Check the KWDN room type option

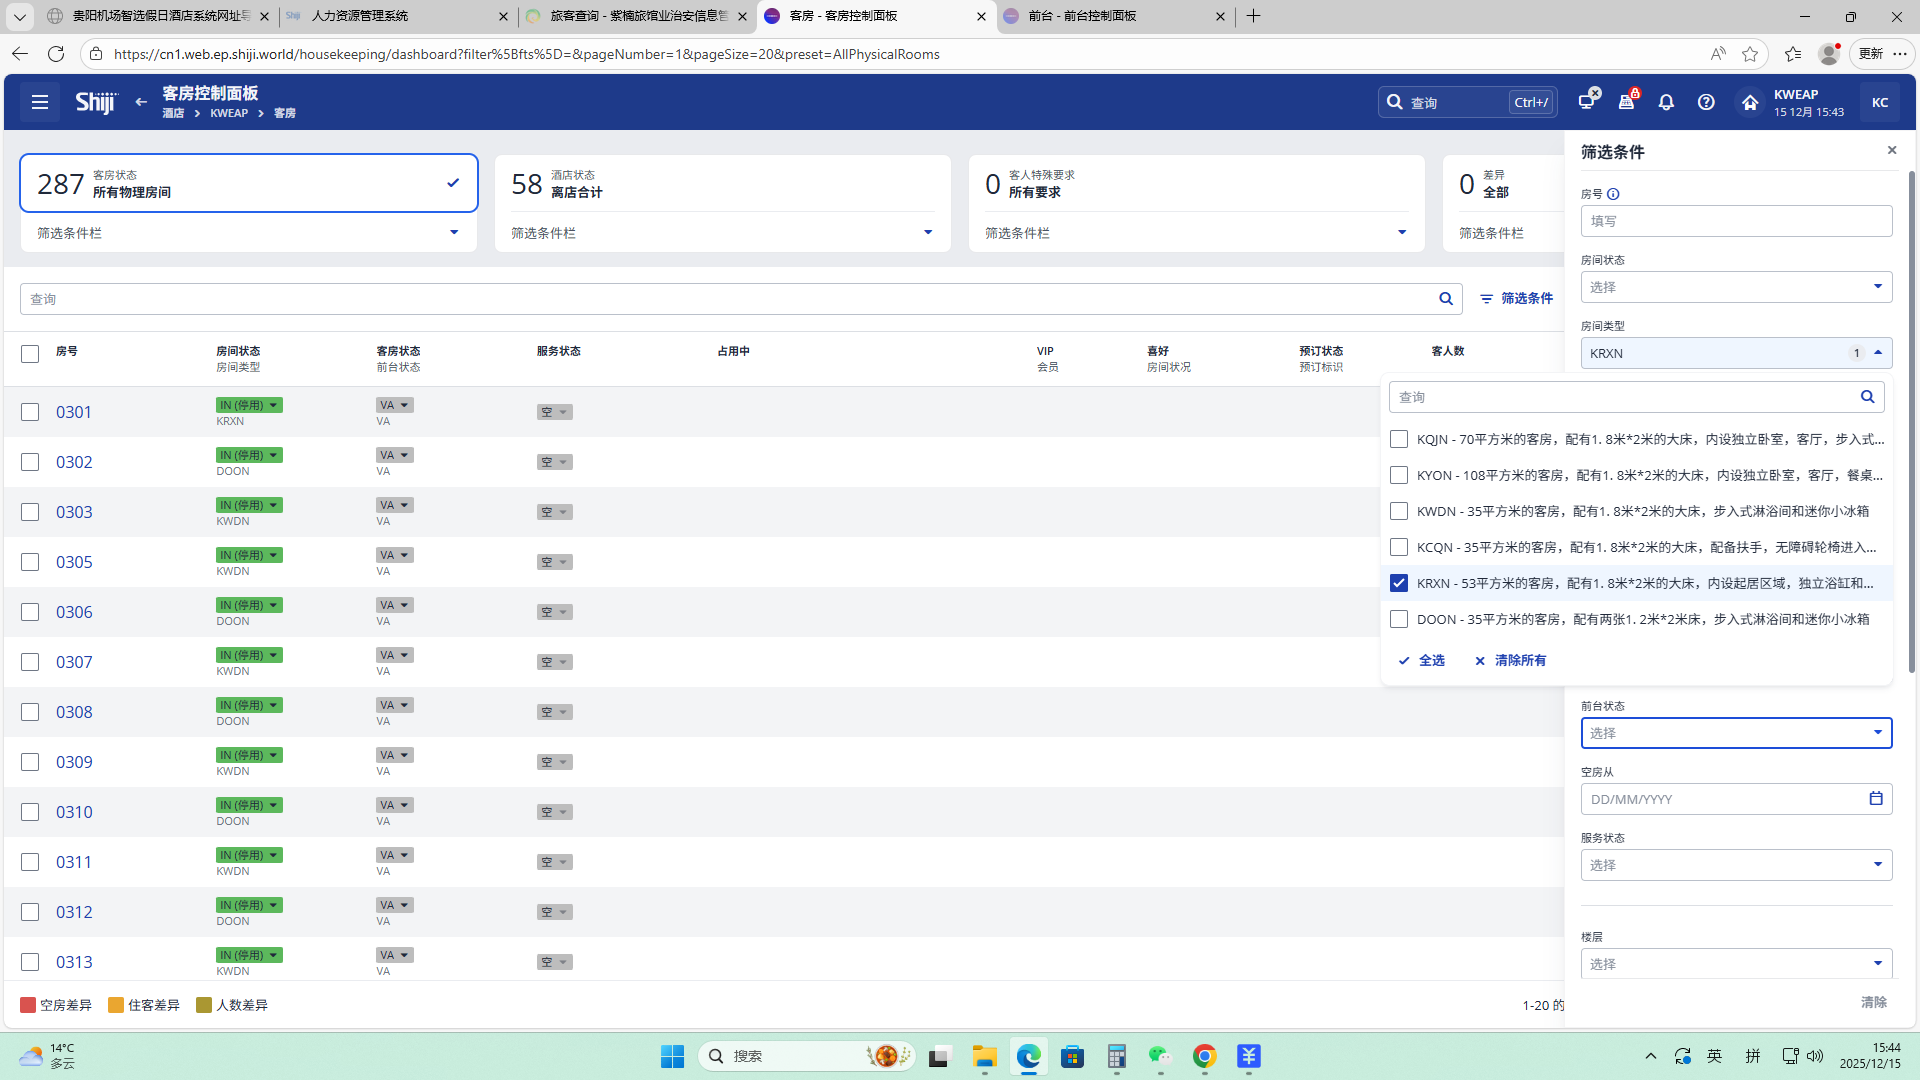pyautogui.click(x=1399, y=511)
